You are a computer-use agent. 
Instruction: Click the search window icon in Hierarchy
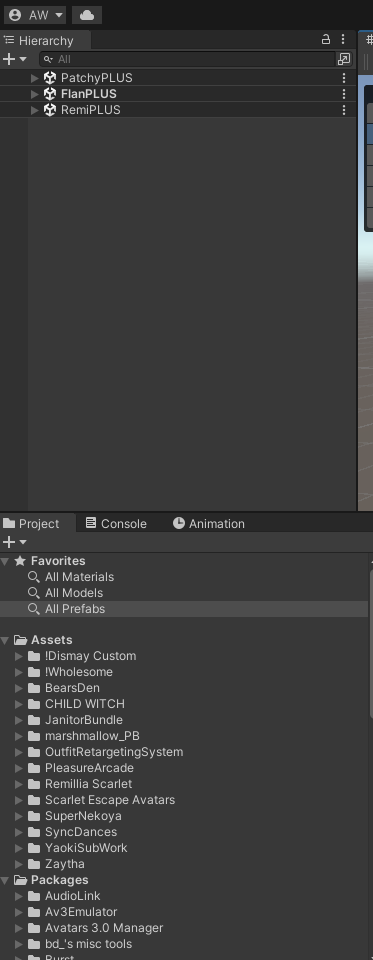[344, 59]
